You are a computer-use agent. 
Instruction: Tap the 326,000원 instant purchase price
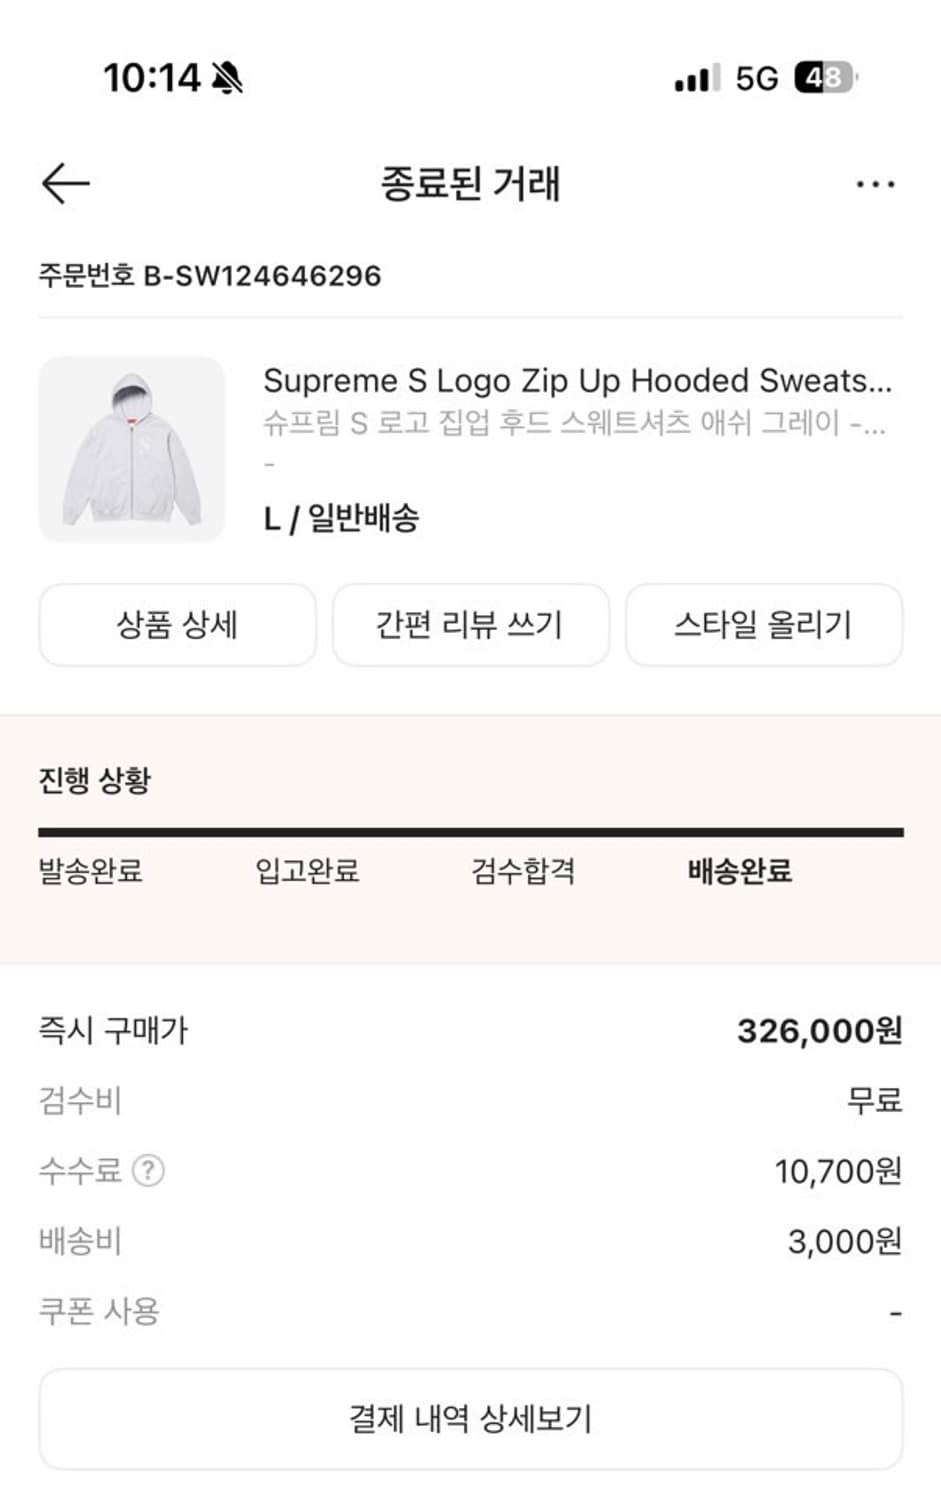(x=819, y=1030)
